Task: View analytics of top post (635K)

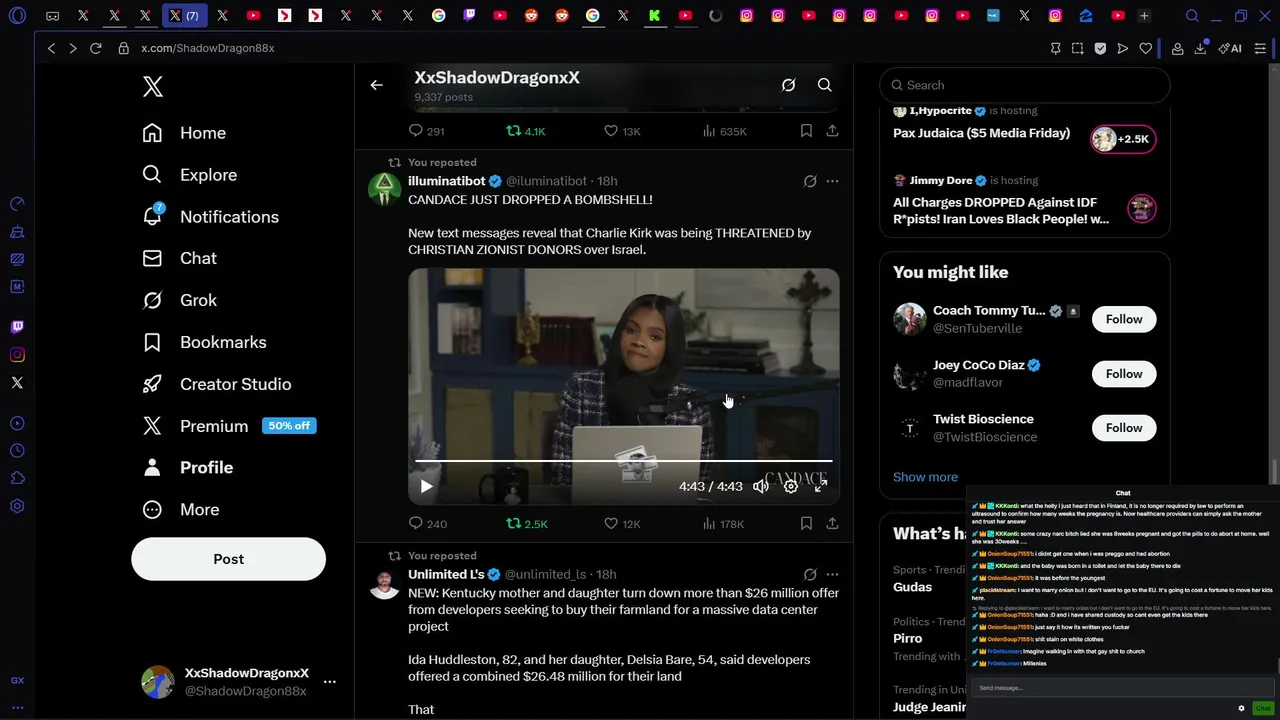Action: tap(724, 131)
